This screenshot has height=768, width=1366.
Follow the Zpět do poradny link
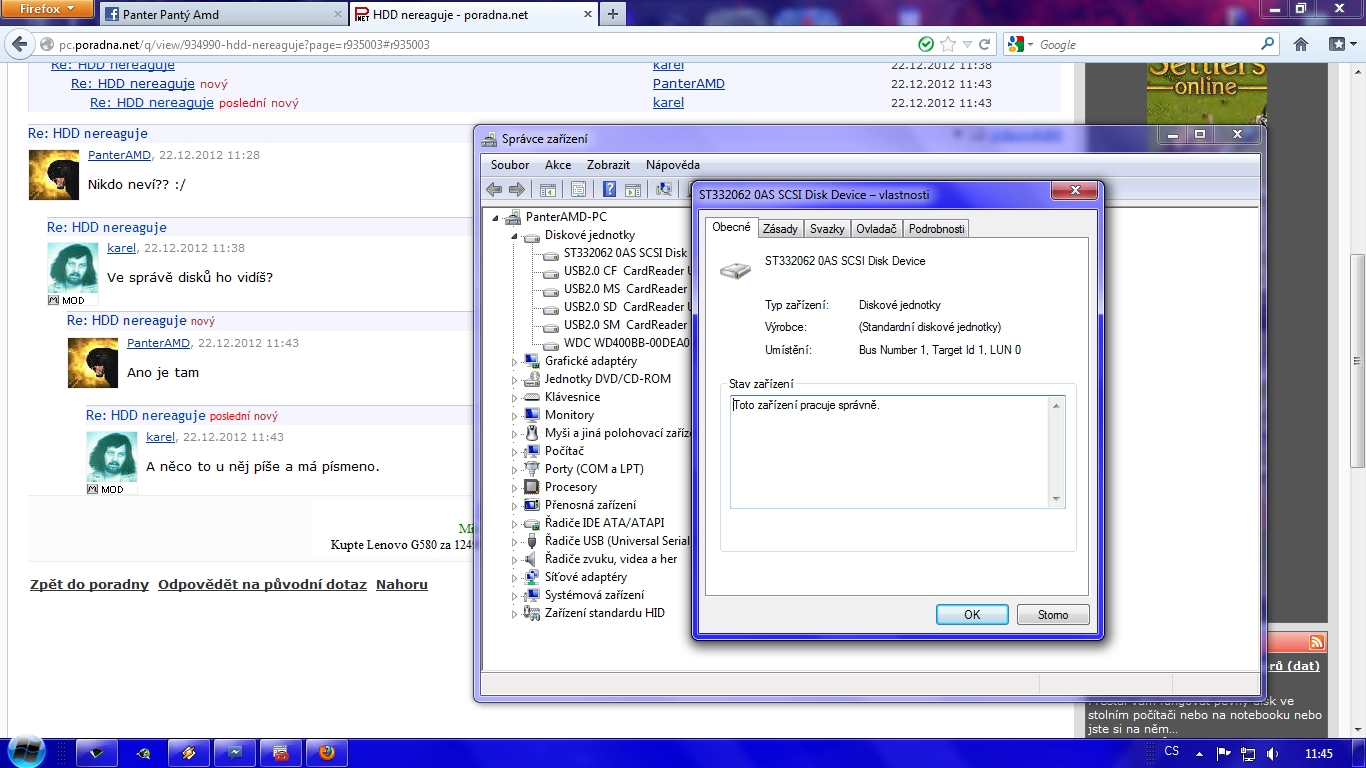click(x=89, y=585)
